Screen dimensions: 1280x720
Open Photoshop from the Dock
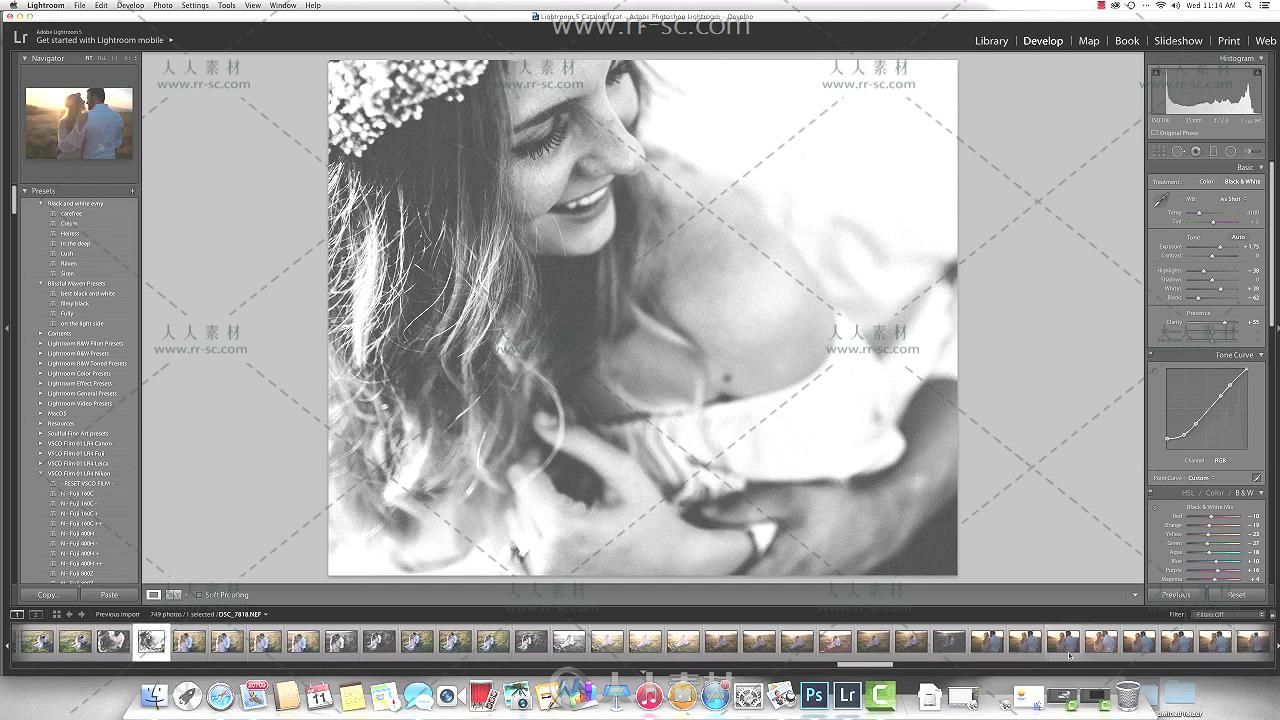click(814, 695)
